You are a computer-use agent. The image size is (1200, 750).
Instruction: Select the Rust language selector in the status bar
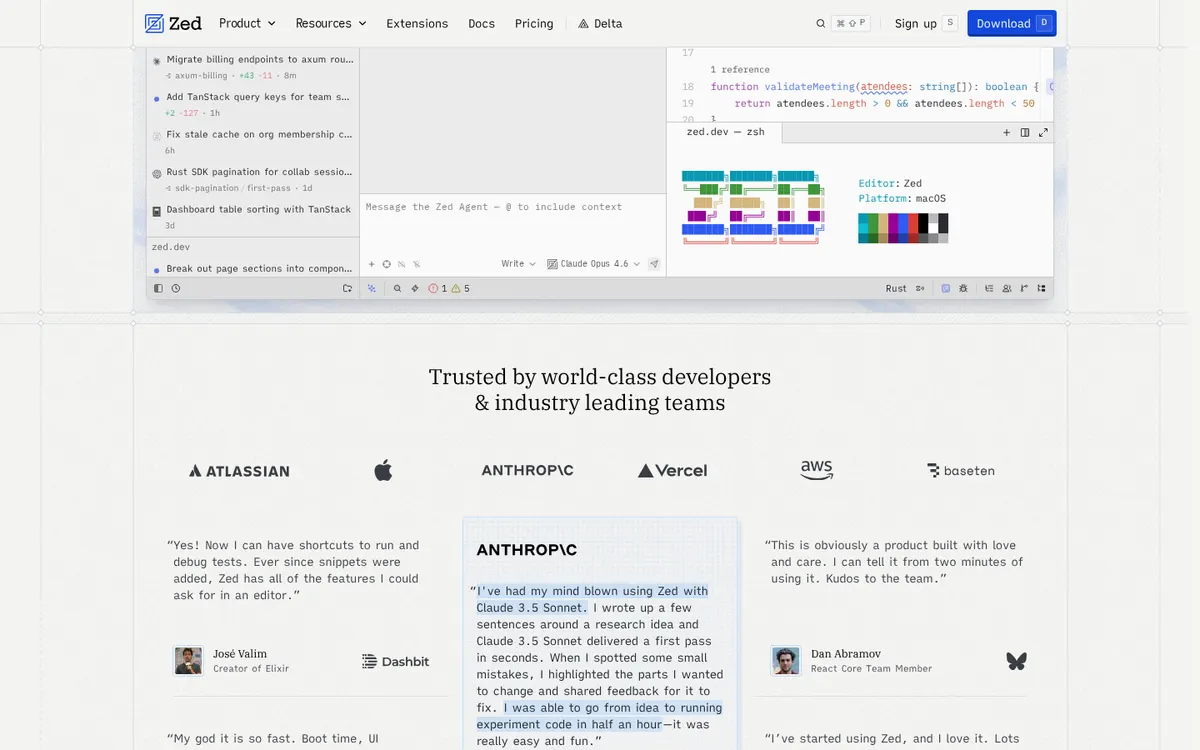896,288
